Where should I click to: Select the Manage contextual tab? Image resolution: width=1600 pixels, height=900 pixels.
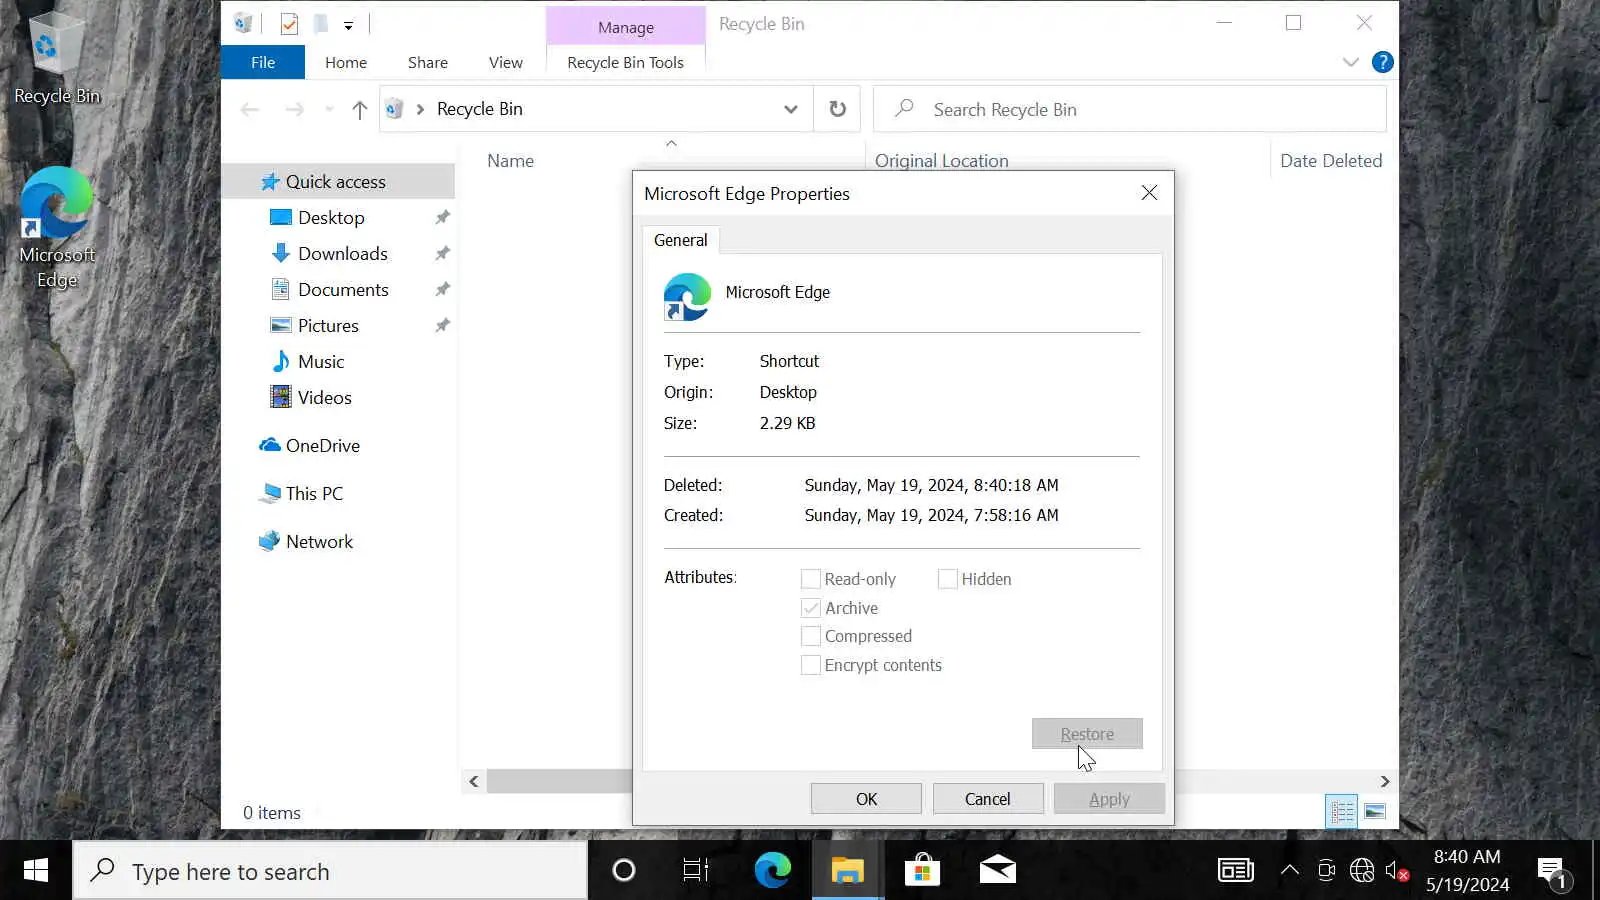tap(626, 27)
